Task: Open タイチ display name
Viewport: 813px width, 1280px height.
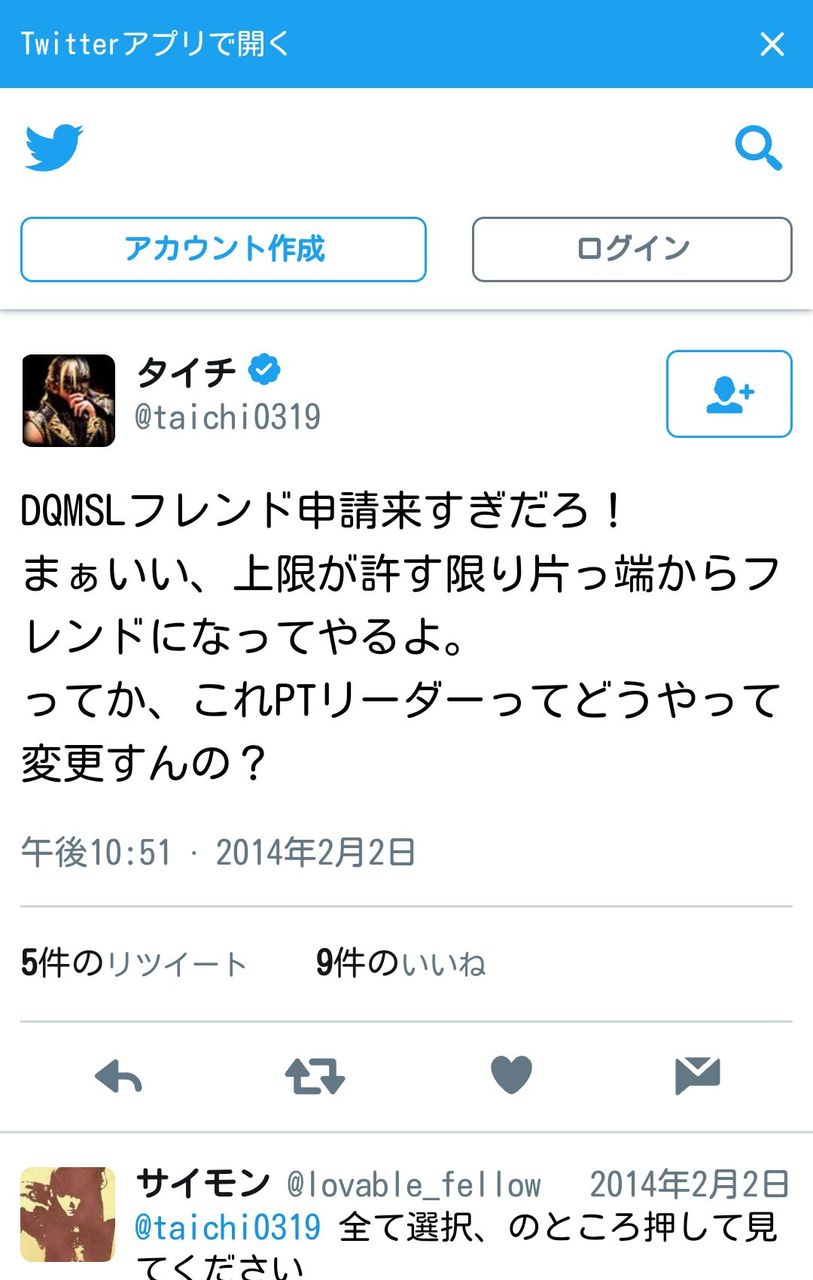Action: (186, 372)
